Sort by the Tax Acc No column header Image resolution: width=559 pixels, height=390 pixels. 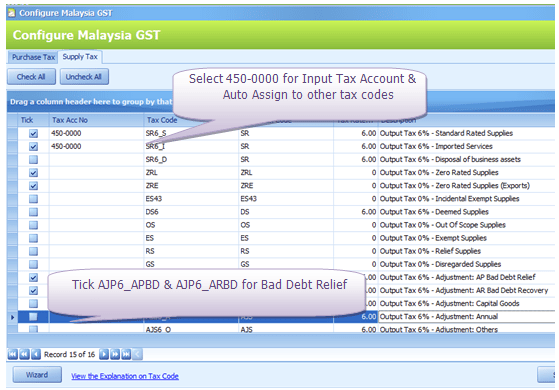96,120
